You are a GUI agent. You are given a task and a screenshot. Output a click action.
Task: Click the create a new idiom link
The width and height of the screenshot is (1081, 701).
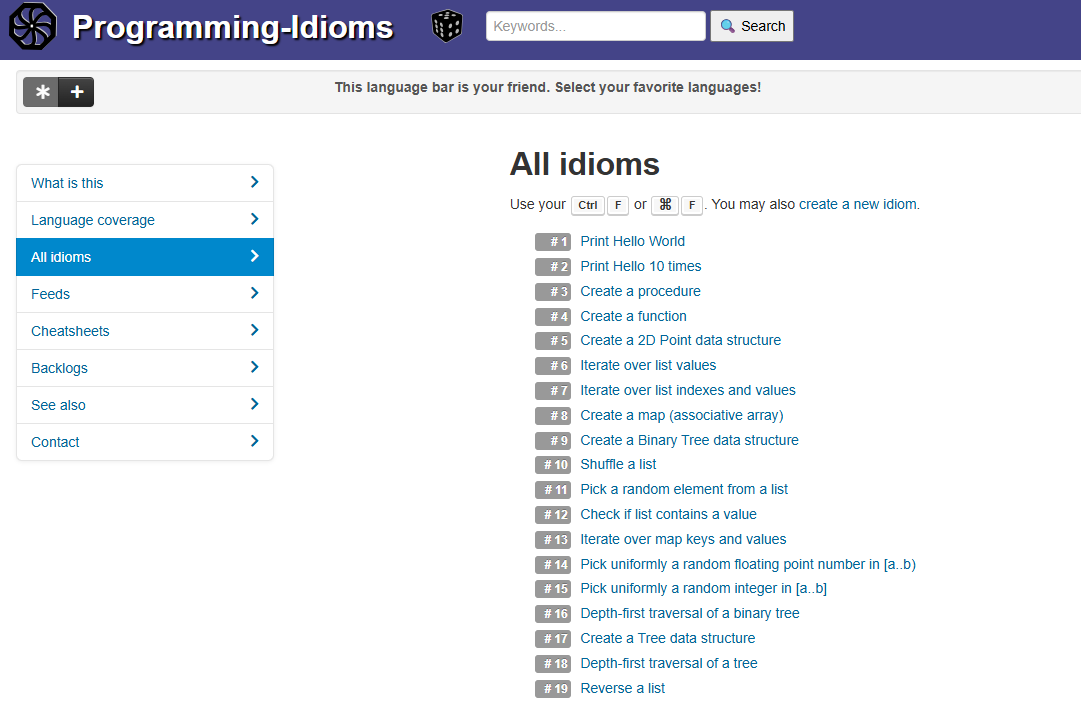point(858,204)
